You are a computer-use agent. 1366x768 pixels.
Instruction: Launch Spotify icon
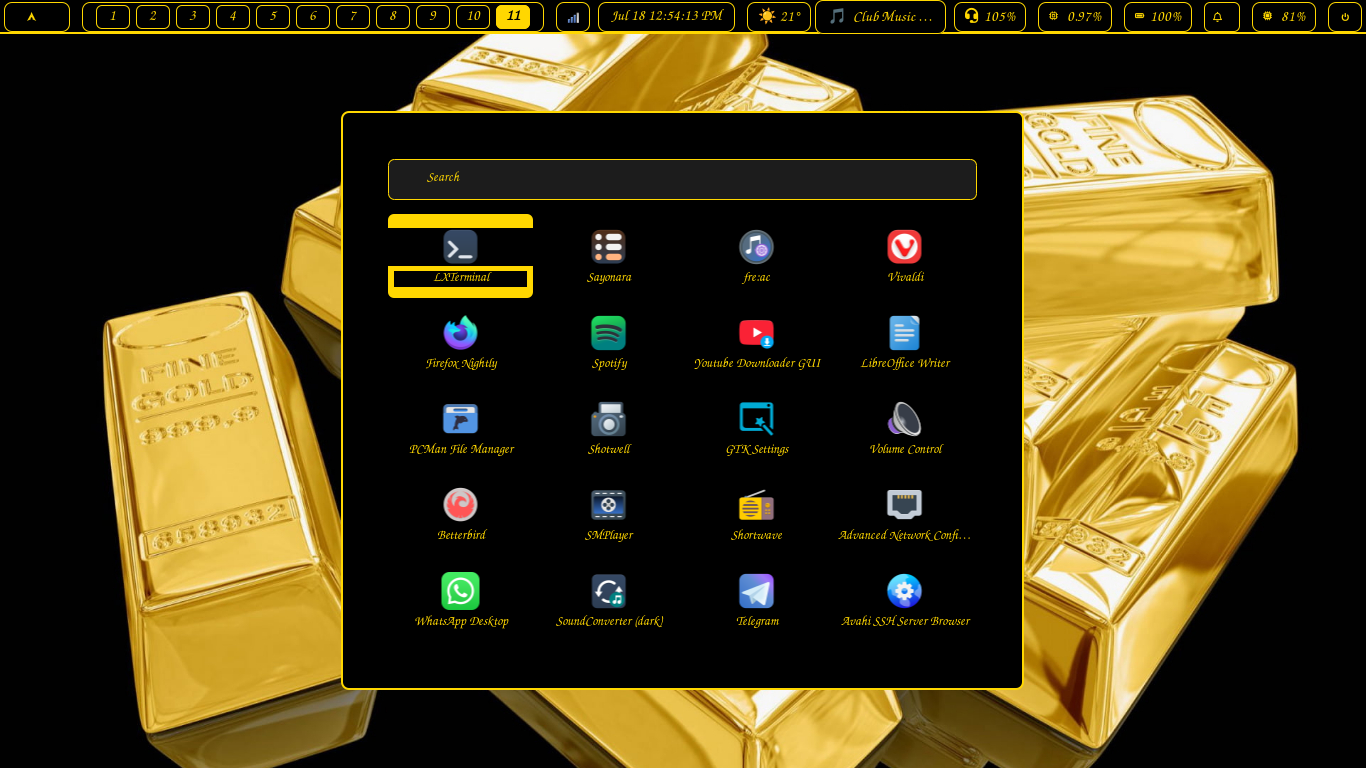pos(608,333)
